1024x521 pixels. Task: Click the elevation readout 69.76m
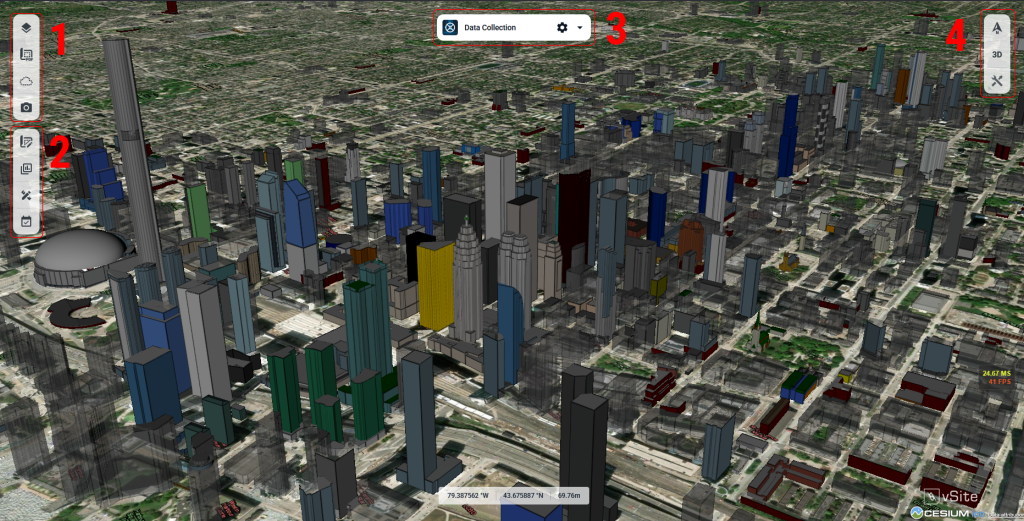point(571,496)
